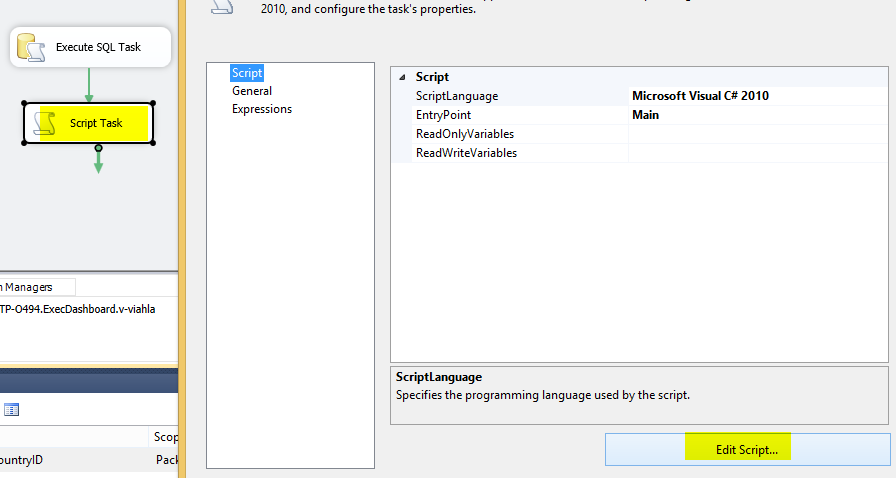Click the Edit Script... button
Image resolution: width=896 pixels, height=478 pixels.
[747, 449]
